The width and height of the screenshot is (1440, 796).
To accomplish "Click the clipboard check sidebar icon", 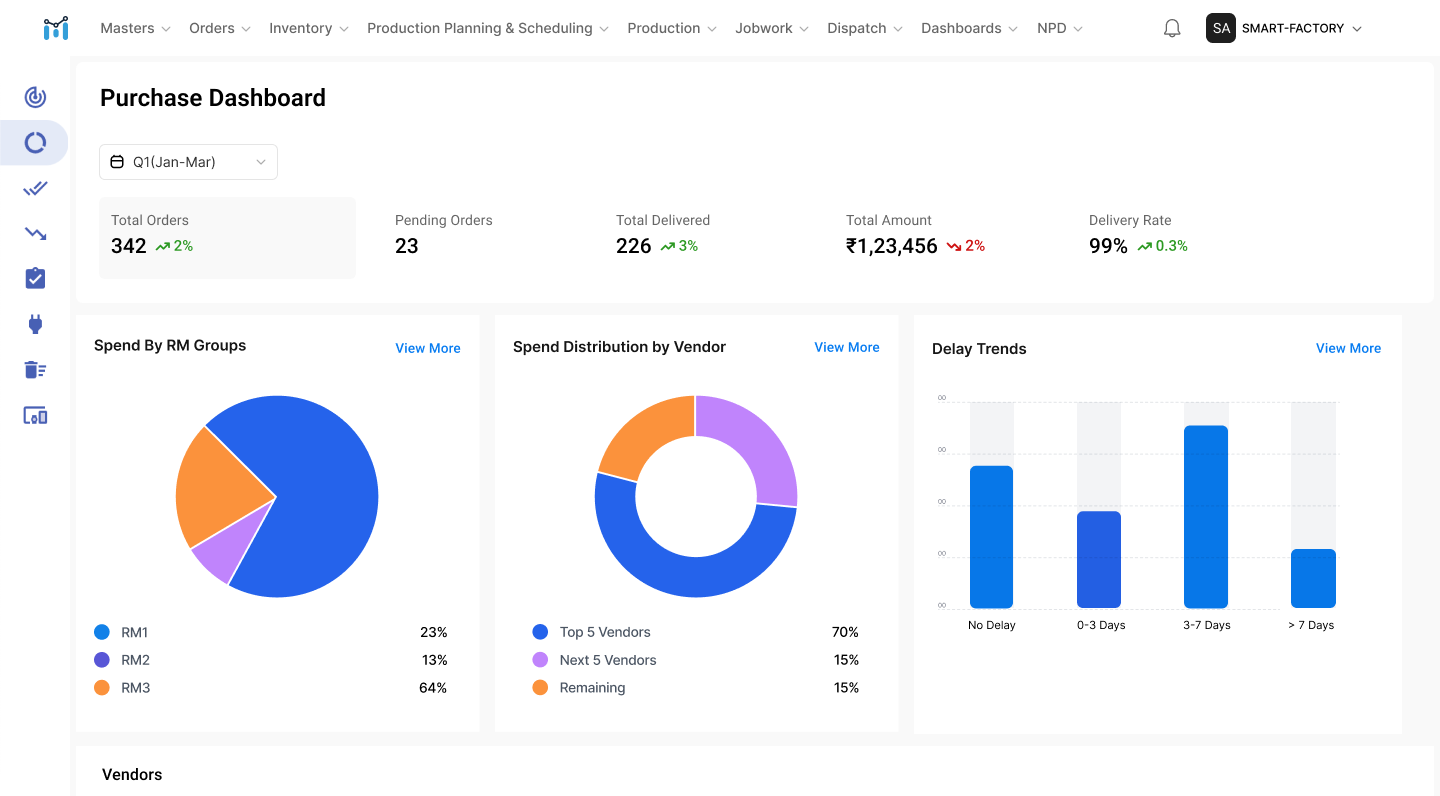I will point(35,278).
